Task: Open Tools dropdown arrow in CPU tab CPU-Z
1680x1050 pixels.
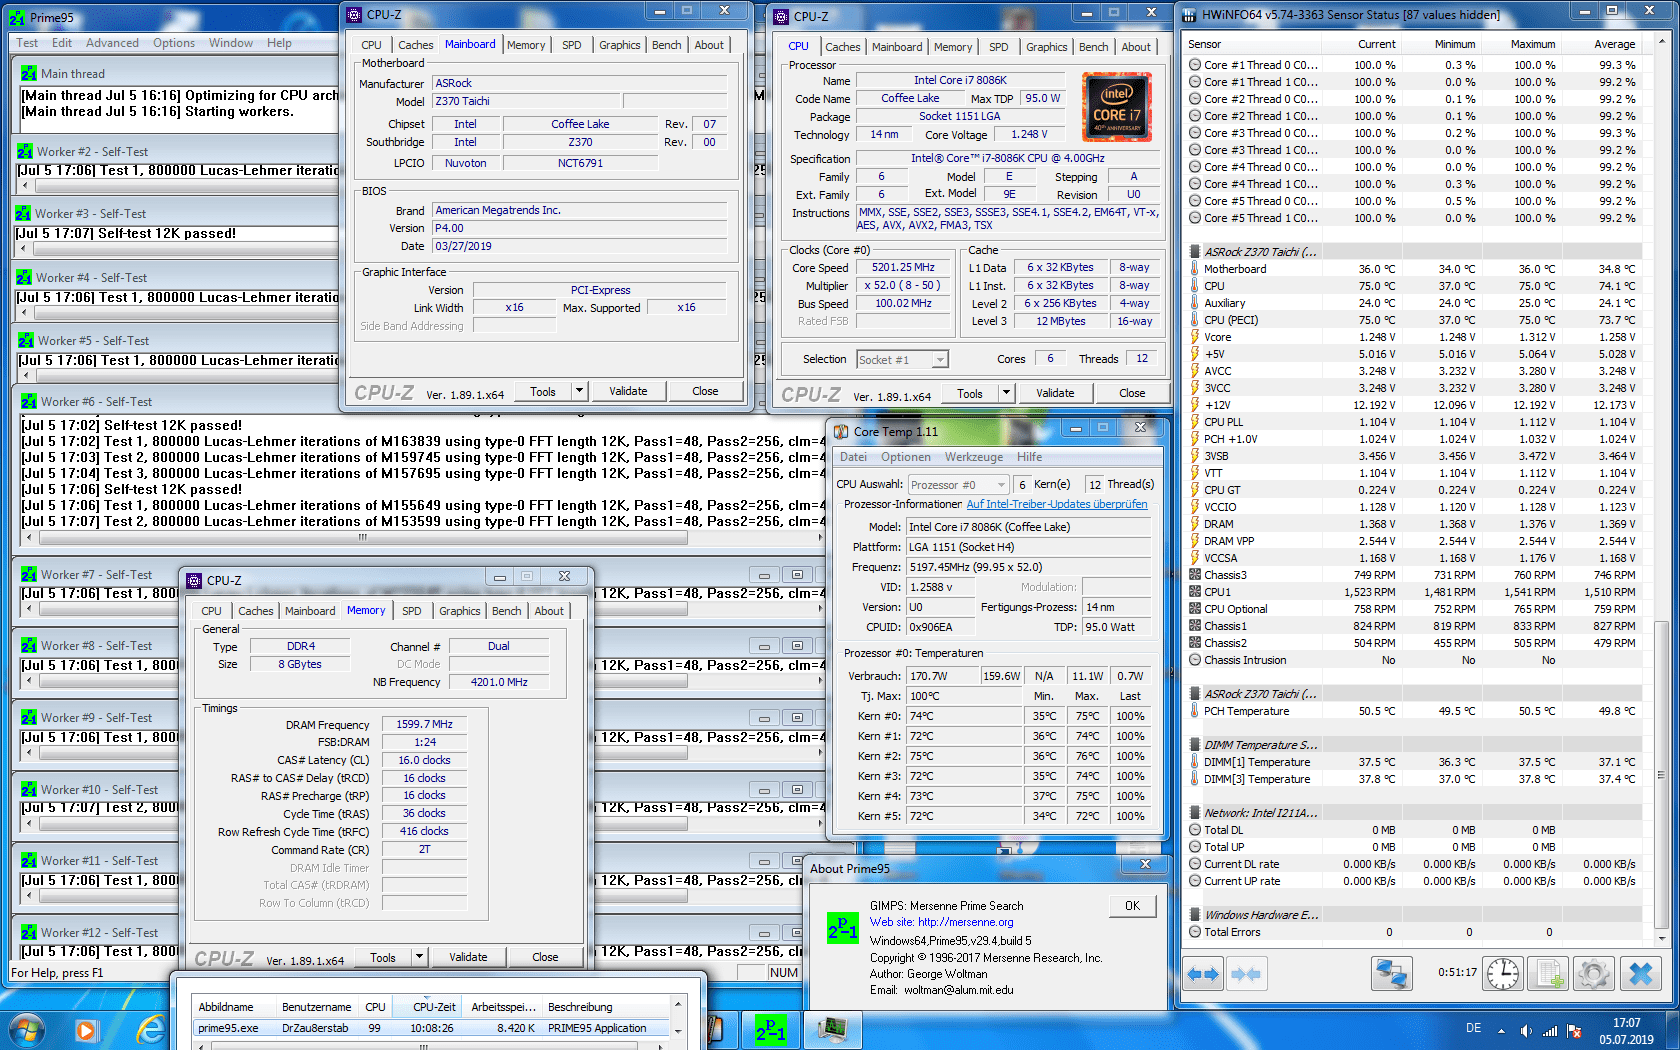Action: click(x=1006, y=393)
